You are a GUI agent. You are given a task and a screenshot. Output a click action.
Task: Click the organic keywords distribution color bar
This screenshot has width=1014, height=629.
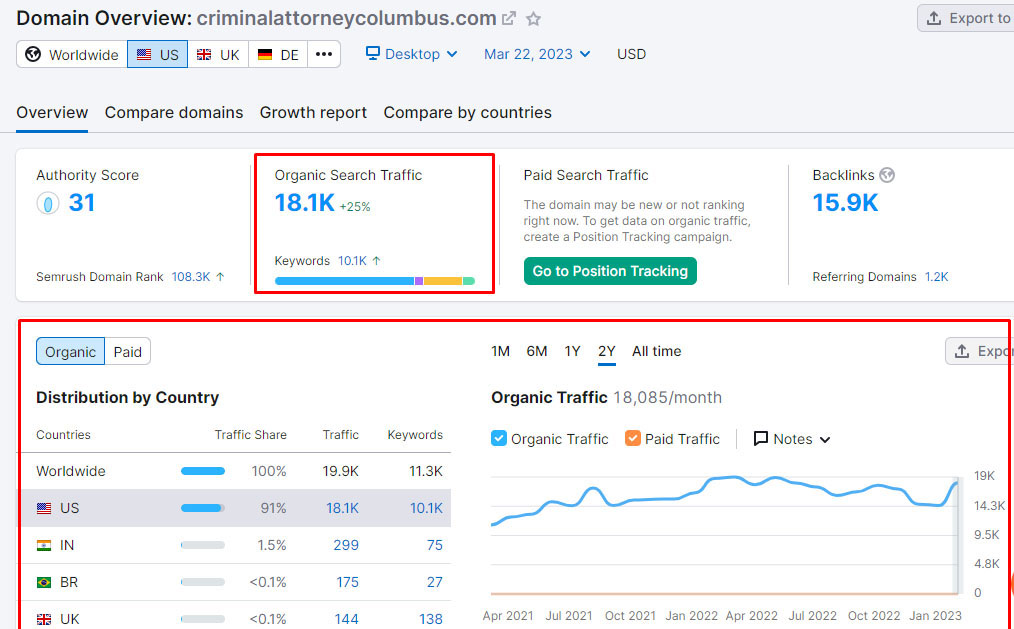click(374, 281)
